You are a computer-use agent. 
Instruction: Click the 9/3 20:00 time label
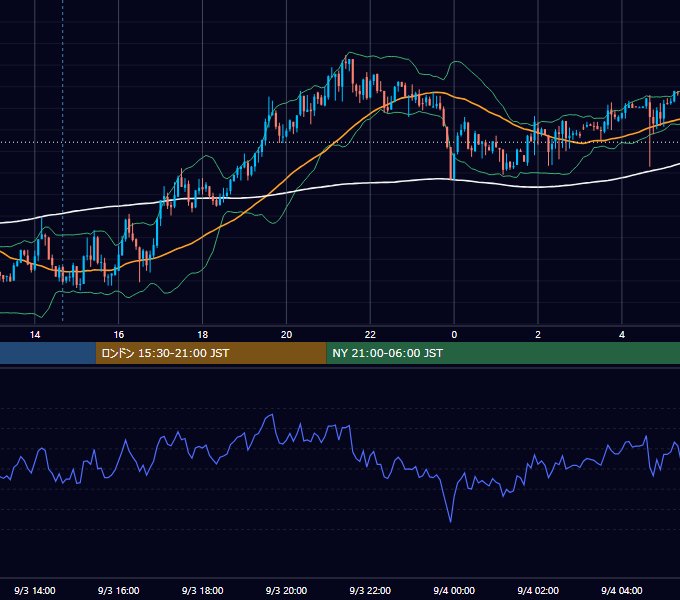[286, 590]
